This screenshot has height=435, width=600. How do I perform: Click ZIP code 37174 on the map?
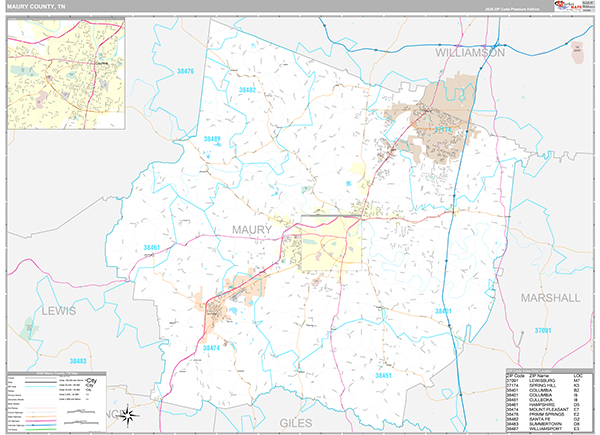443,130
